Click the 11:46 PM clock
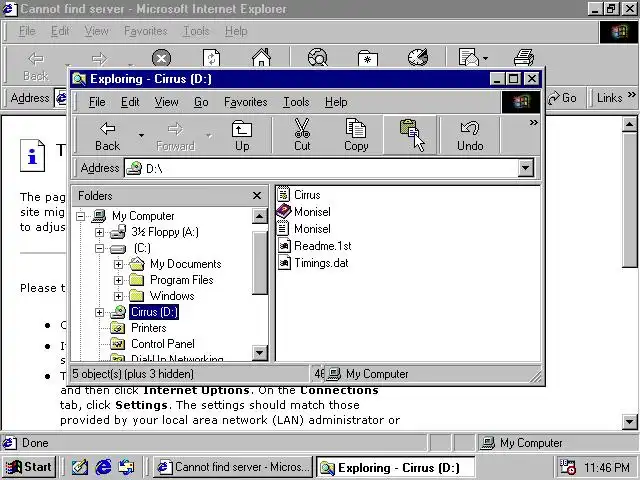Image resolution: width=640 pixels, height=480 pixels. click(607, 467)
